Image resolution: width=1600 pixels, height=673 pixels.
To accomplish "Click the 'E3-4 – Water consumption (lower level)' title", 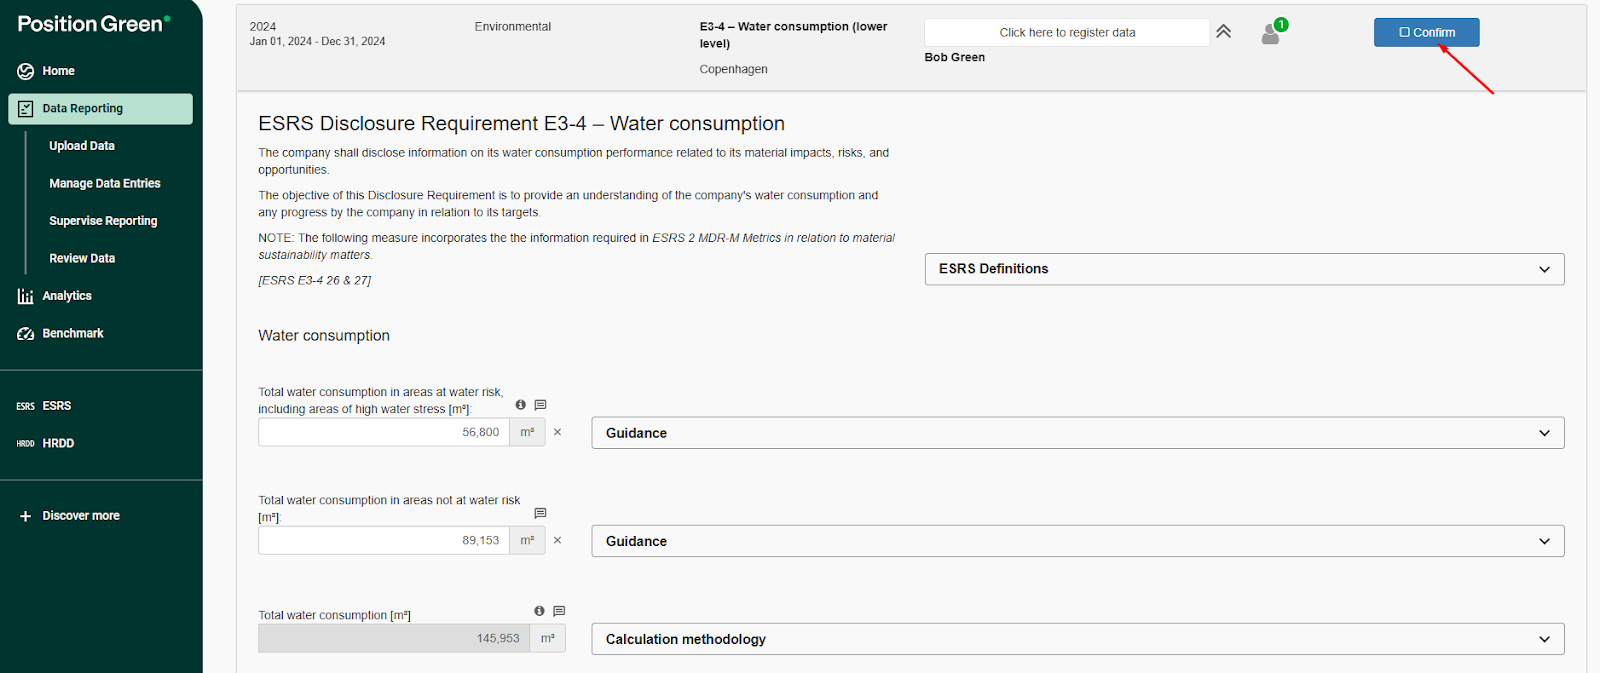I will click(793, 35).
